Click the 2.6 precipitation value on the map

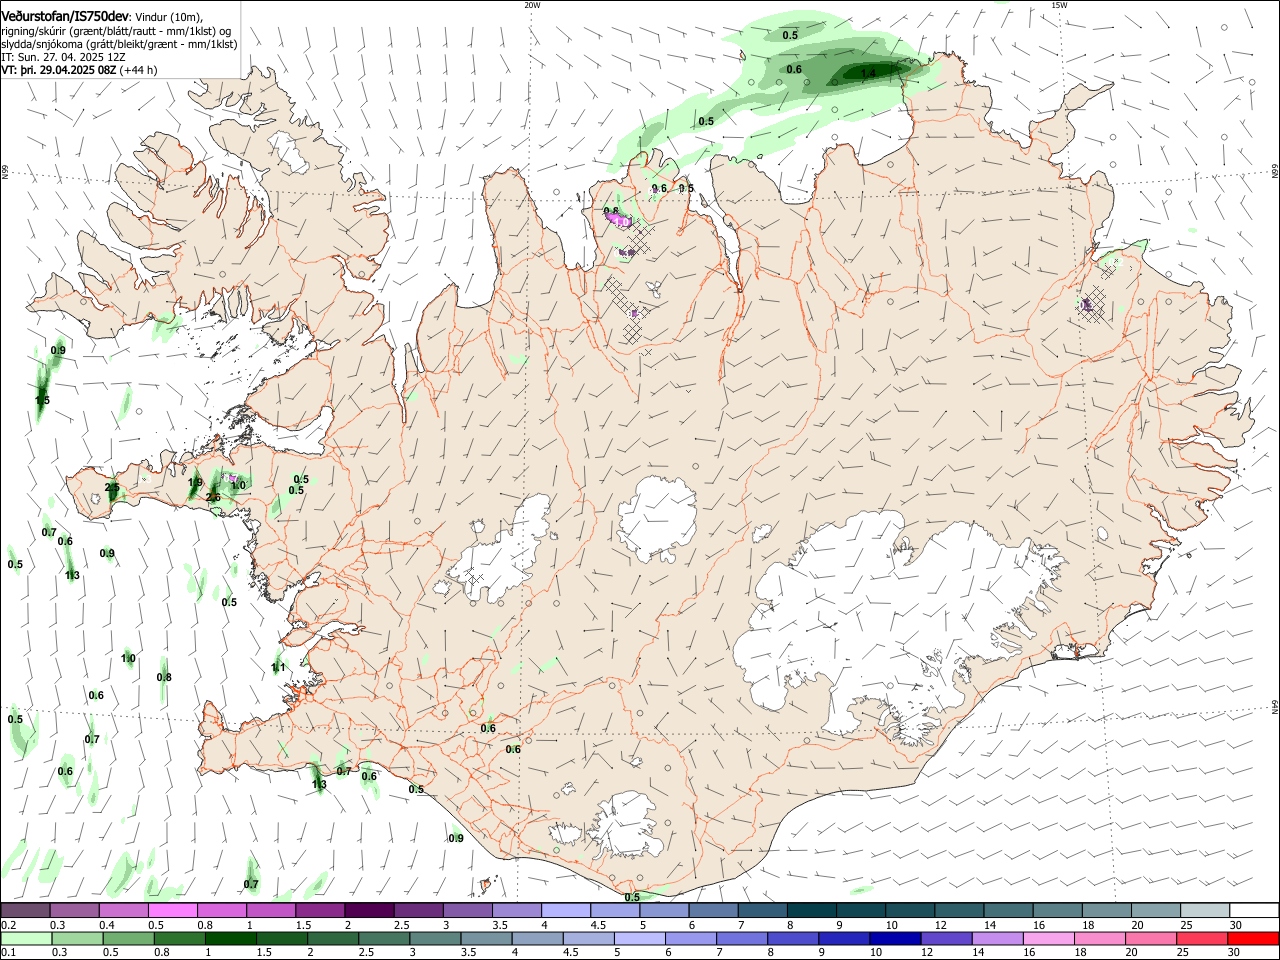[213, 497]
